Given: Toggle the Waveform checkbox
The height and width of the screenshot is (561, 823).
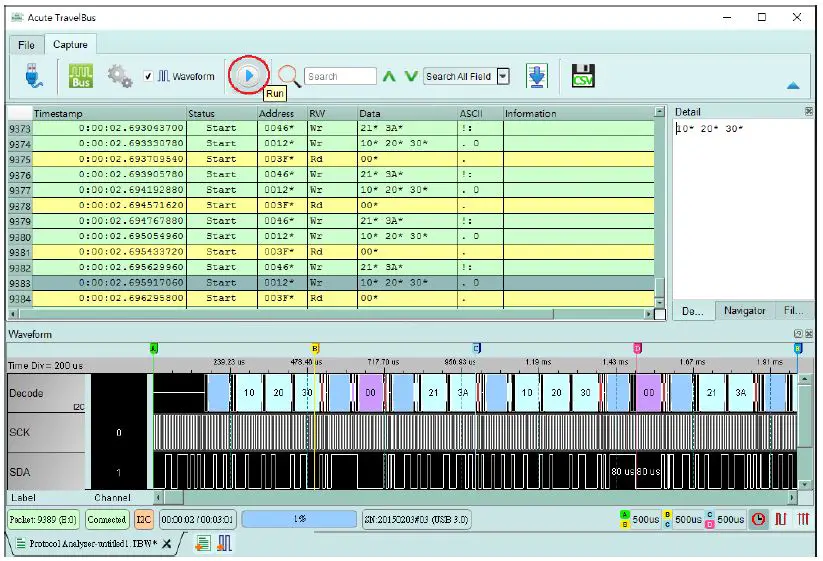Looking at the screenshot, I should (x=148, y=76).
